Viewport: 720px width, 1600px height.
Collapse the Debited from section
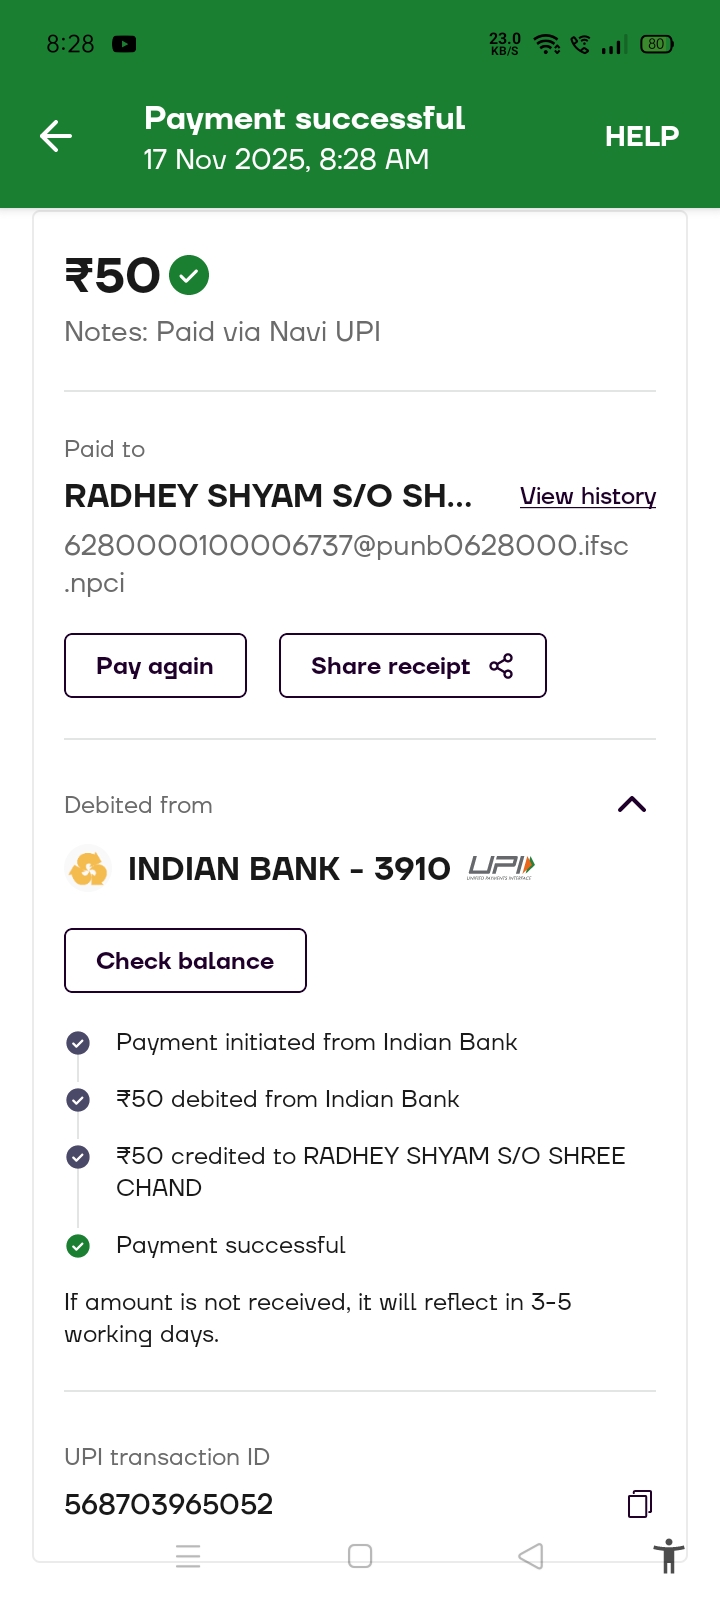coord(632,805)
